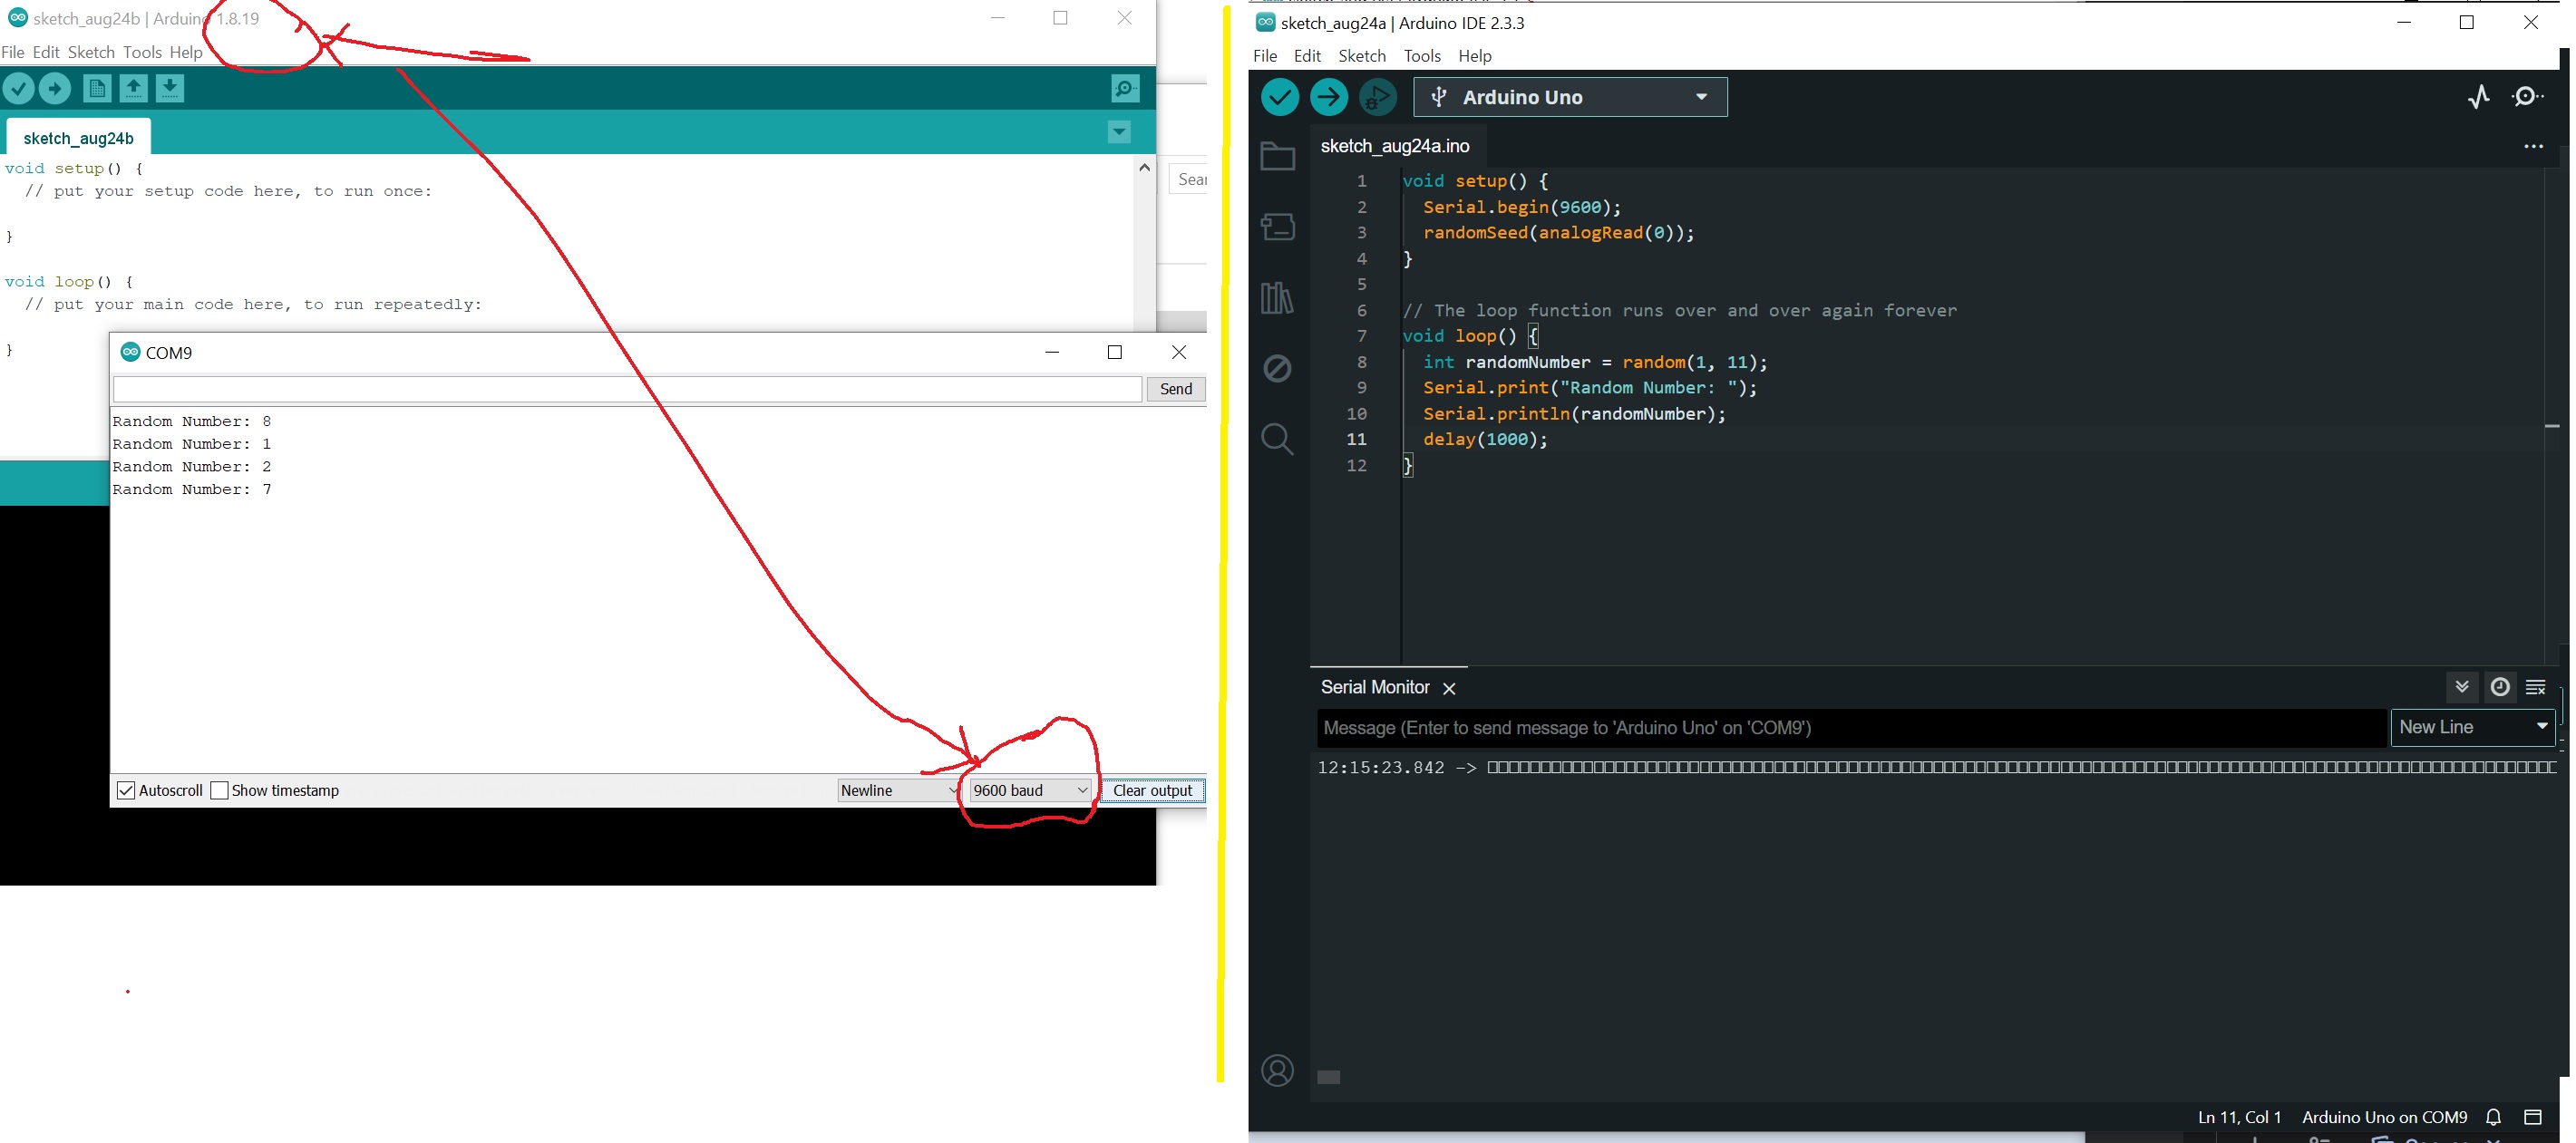Open Serial Monitor in Arduino 1.8.19 toolbar
The height and width of the screenshot is (1143, 2576).
pyautogui.click(x=1124, y=88)
